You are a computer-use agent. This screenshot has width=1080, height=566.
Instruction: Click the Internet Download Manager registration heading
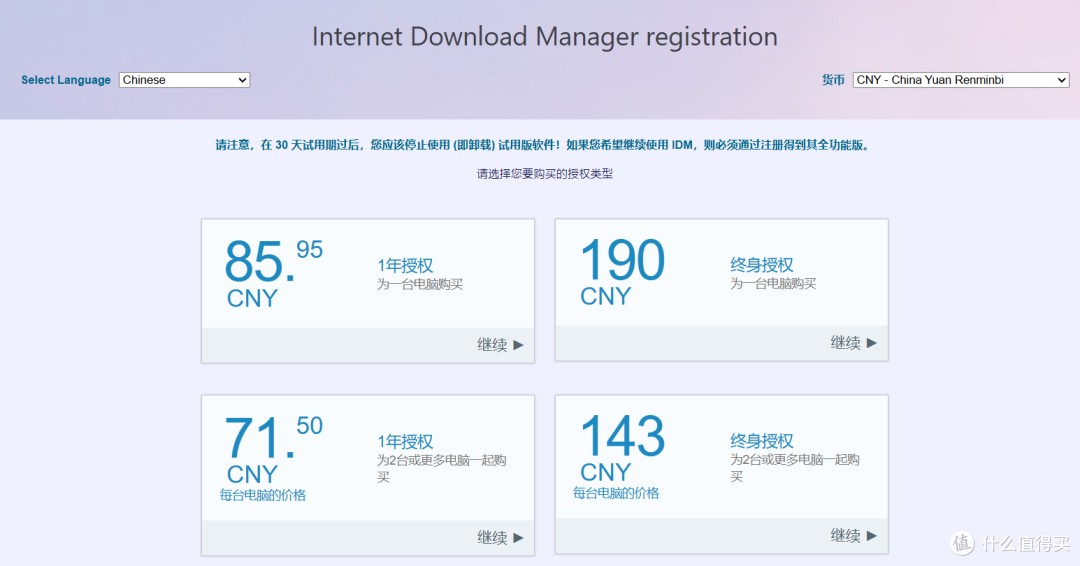click(545, 36)
